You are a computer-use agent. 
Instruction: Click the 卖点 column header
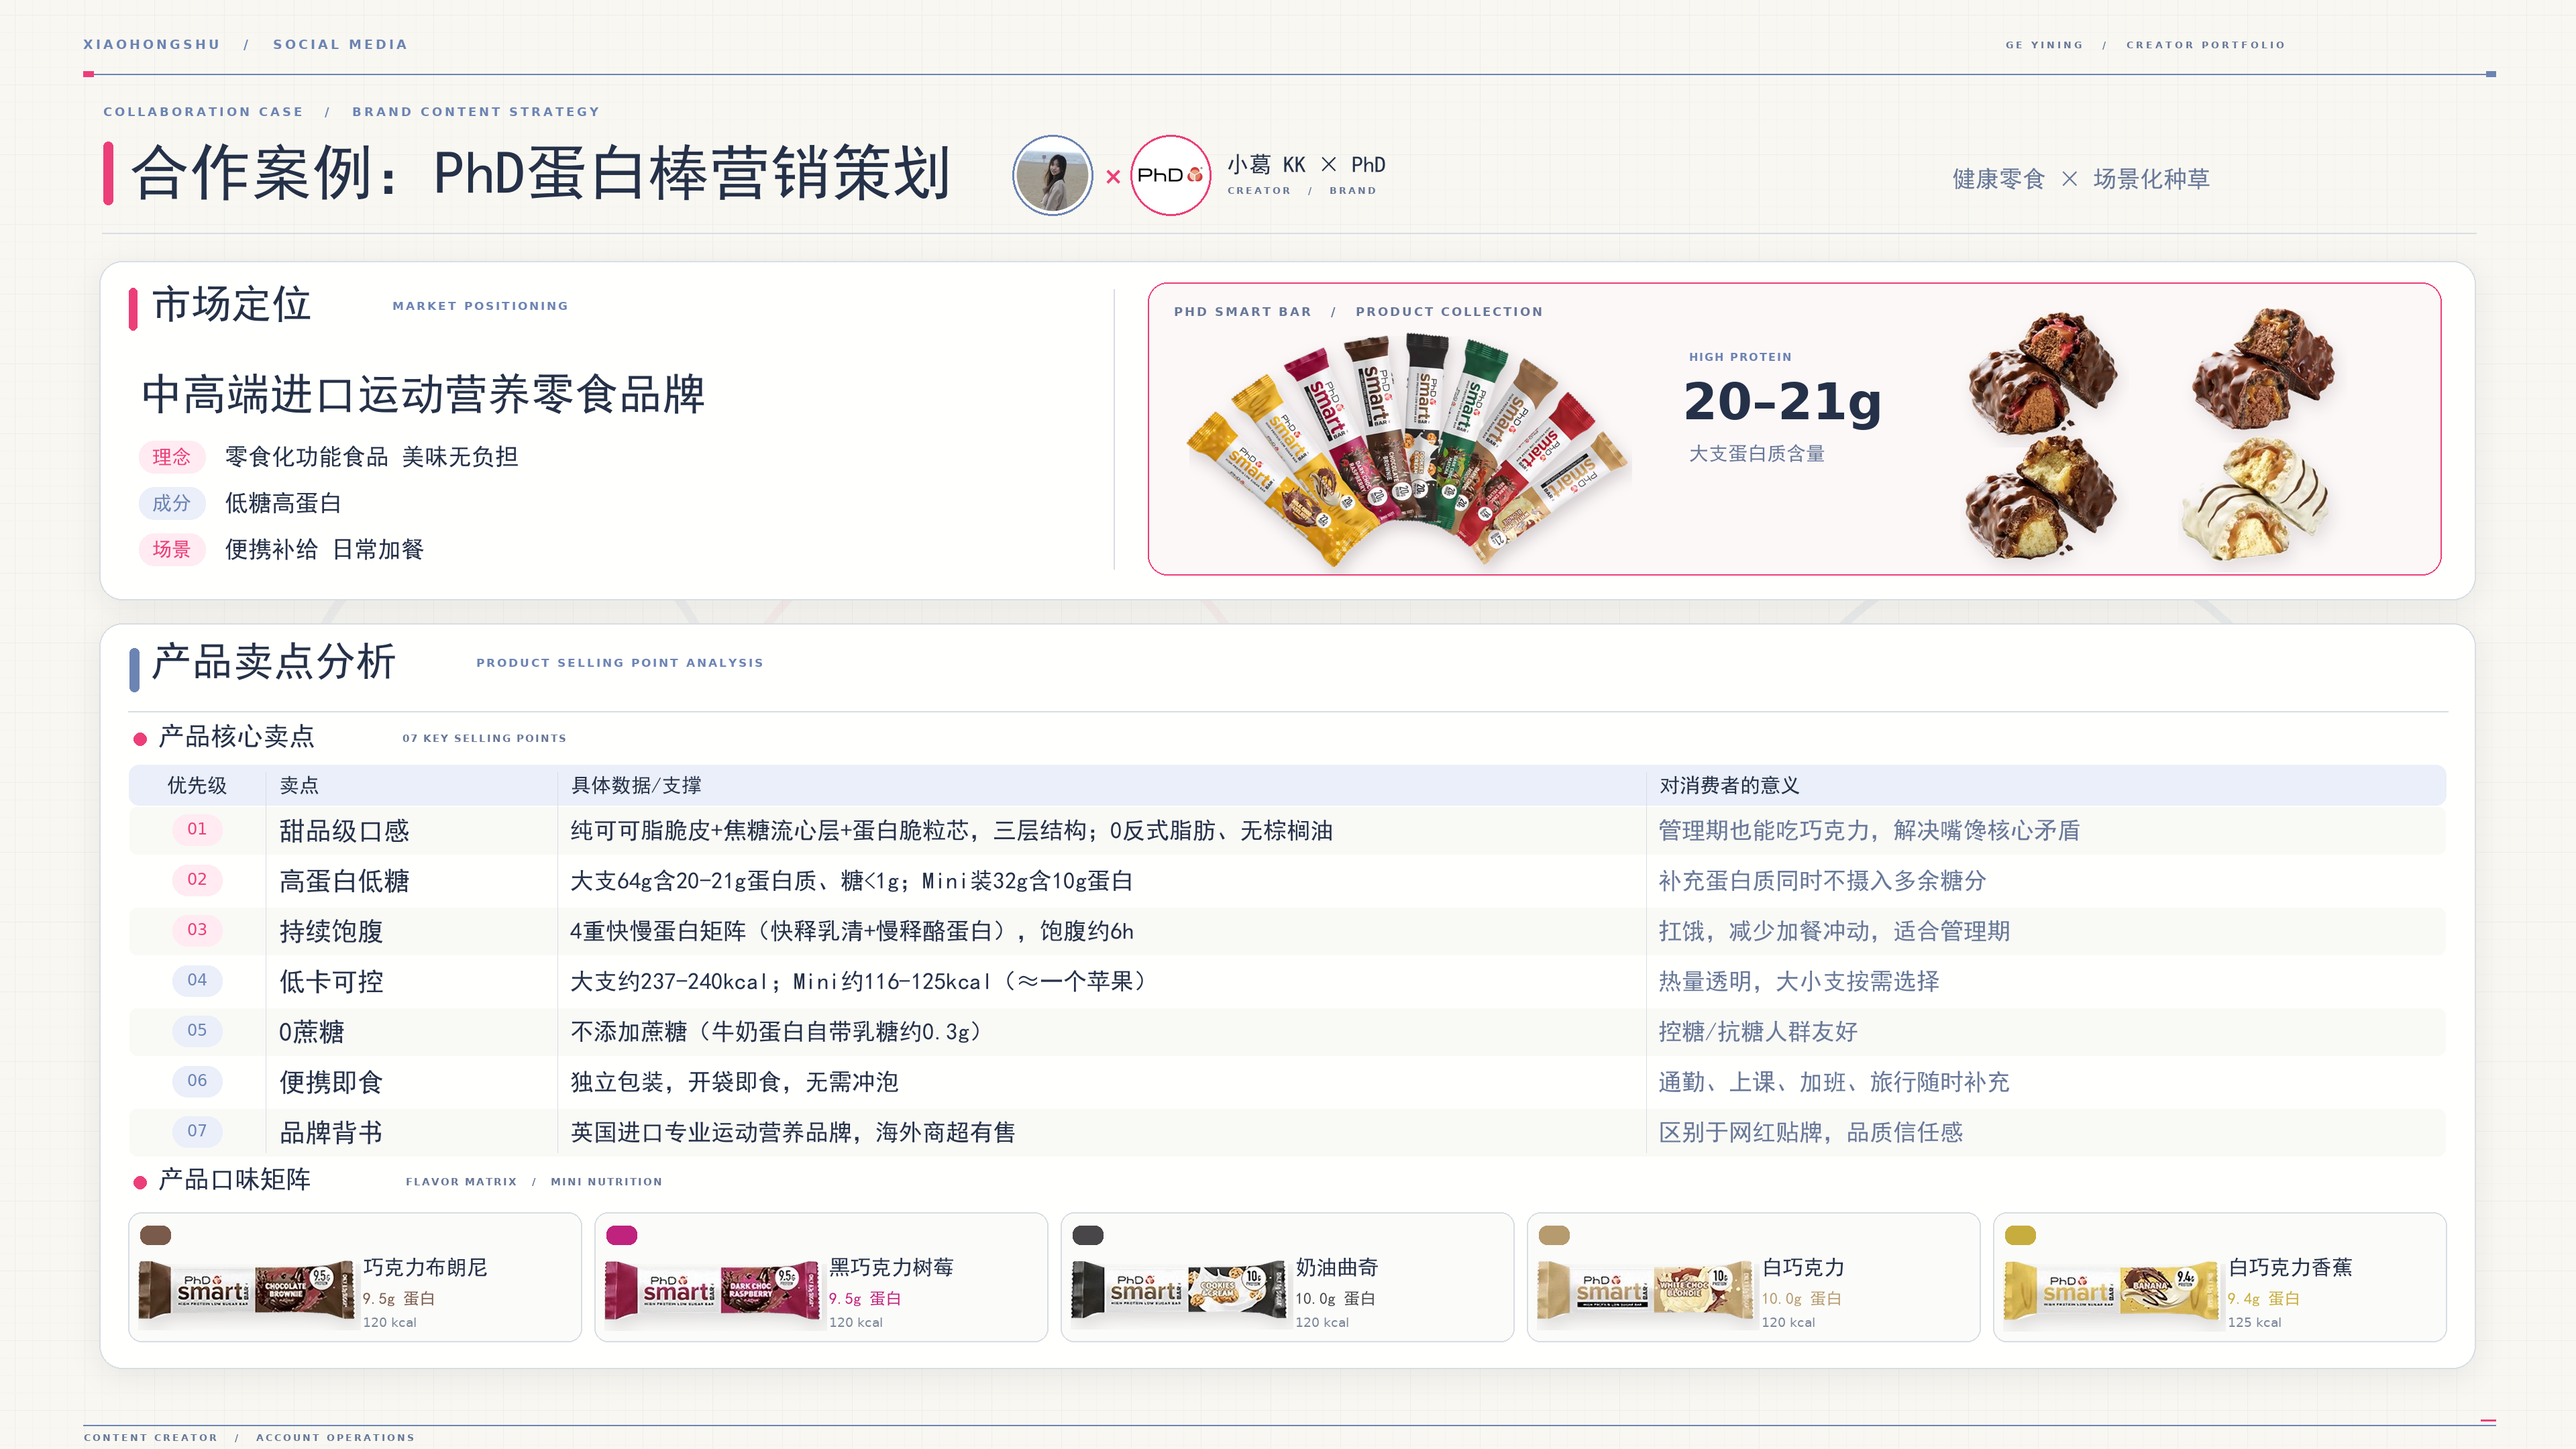(x=299, y=785)
